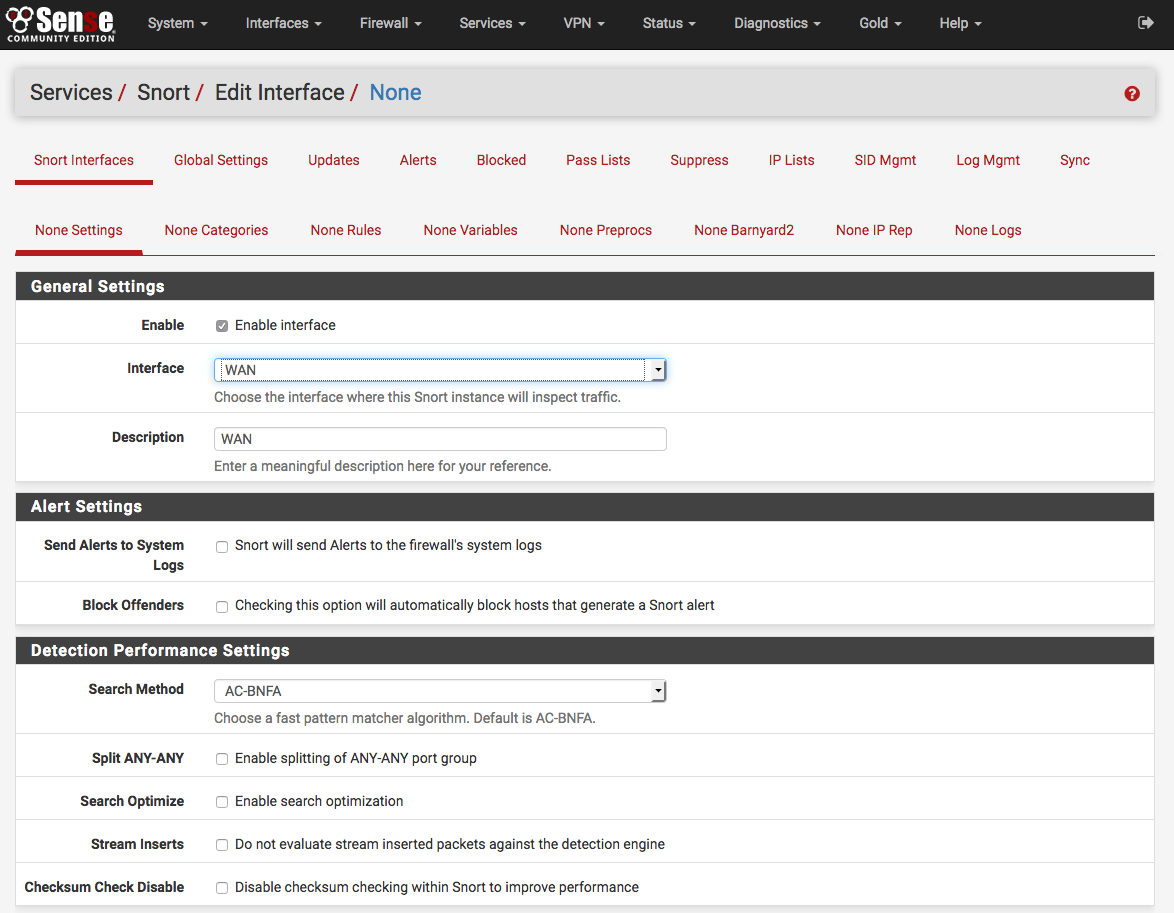Screen dimensions: 1174x913
Task: Toggle the Enable interface checkbox
Action: (x=222, y=326)
